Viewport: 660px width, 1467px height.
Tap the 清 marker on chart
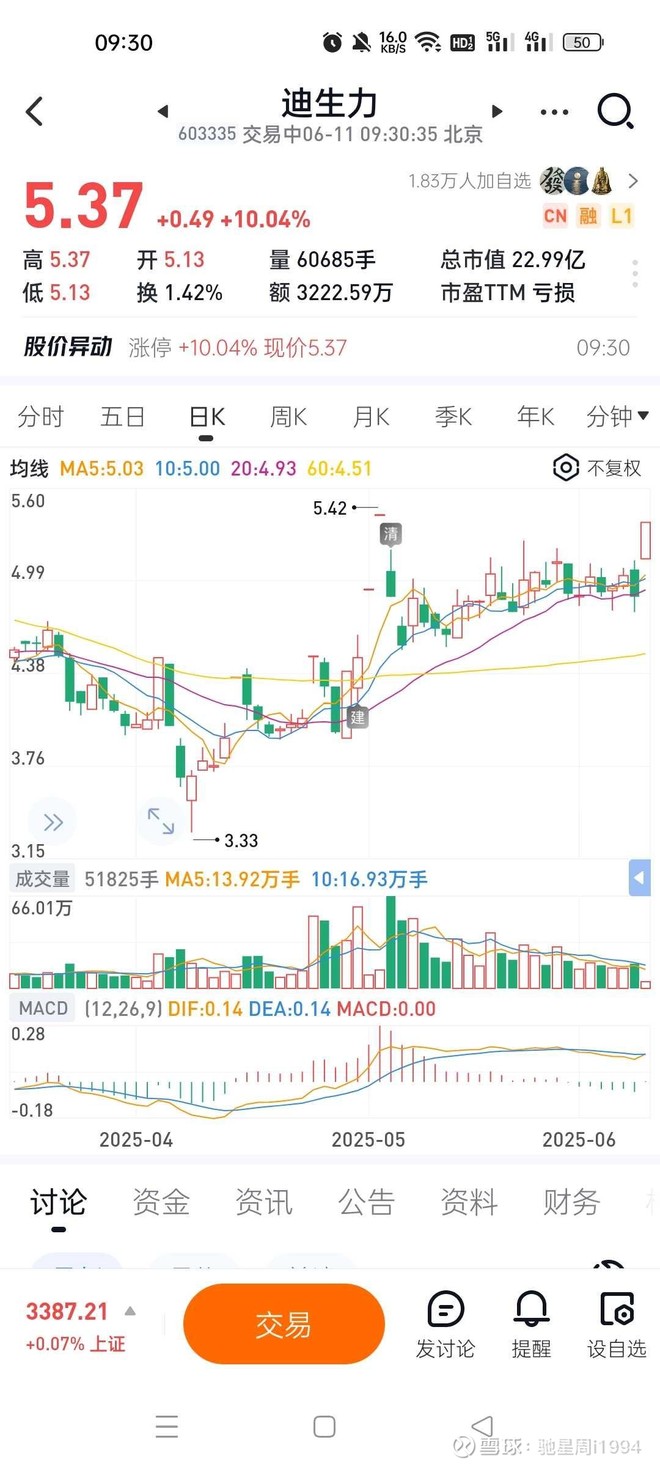click(390, 534)
